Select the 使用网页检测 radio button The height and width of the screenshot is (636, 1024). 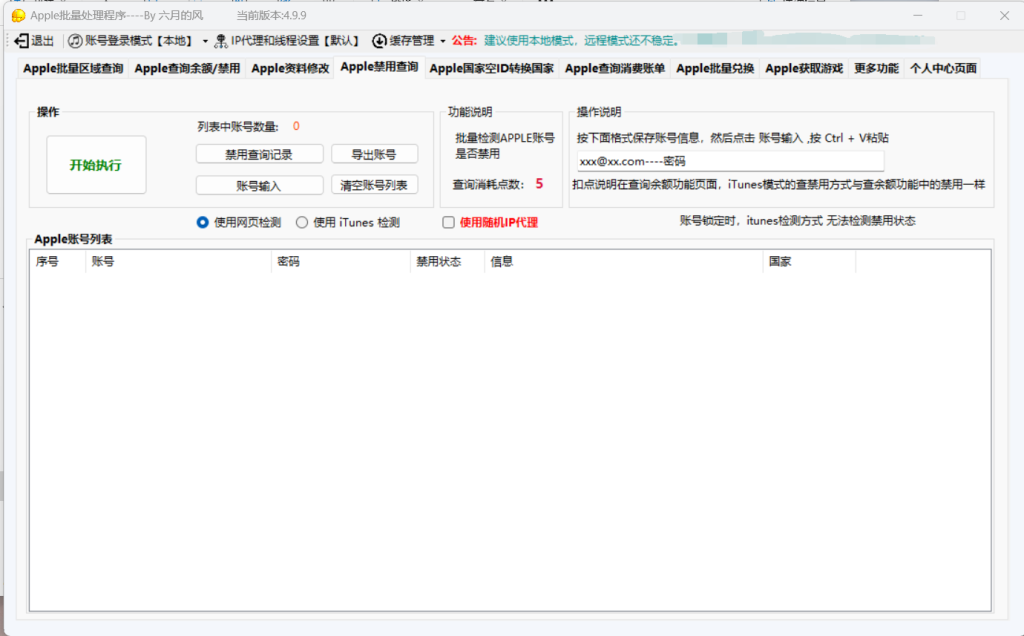203,222
